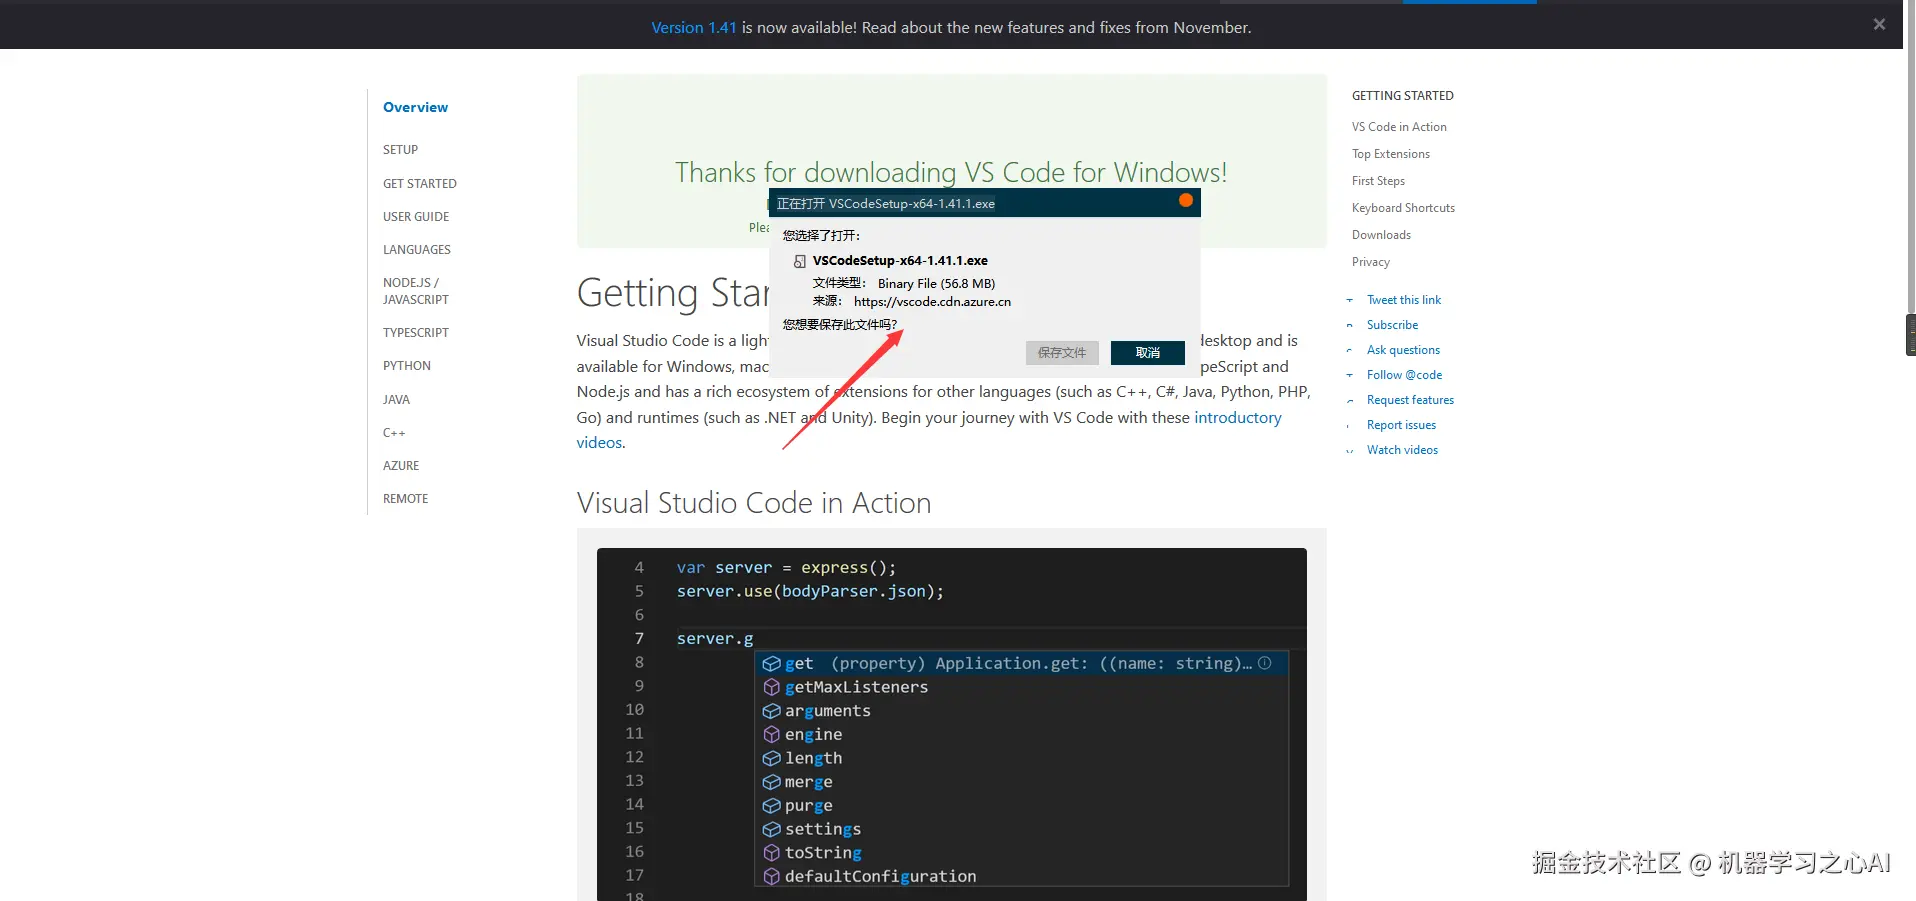
Task: Click the source URL https://vscode.cdn.azure.cn
Action: (x=932, y=302)
